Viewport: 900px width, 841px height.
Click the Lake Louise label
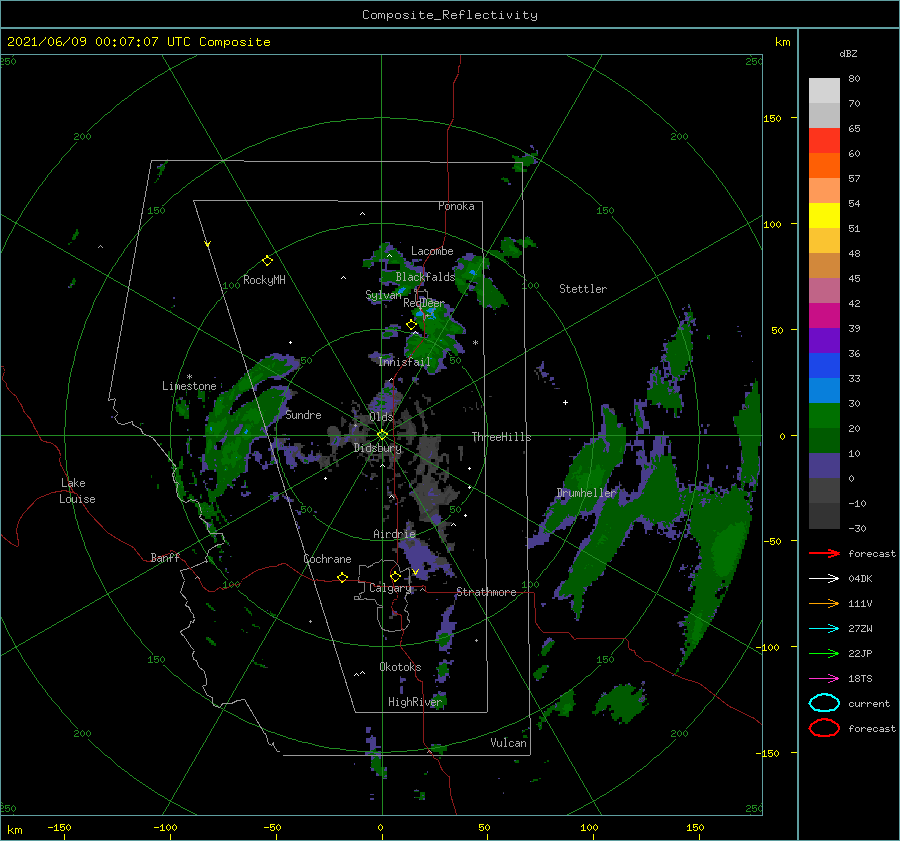click(77, 491)
